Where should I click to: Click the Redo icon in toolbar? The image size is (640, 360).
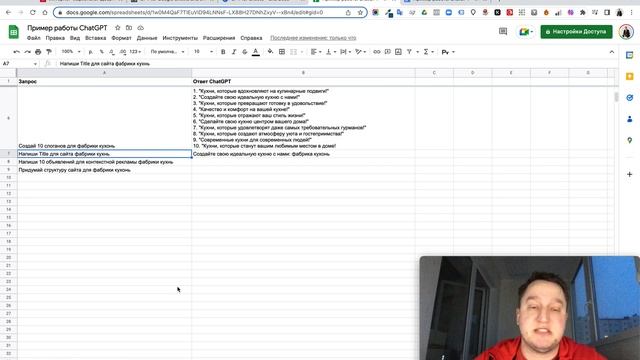[27, 52]
